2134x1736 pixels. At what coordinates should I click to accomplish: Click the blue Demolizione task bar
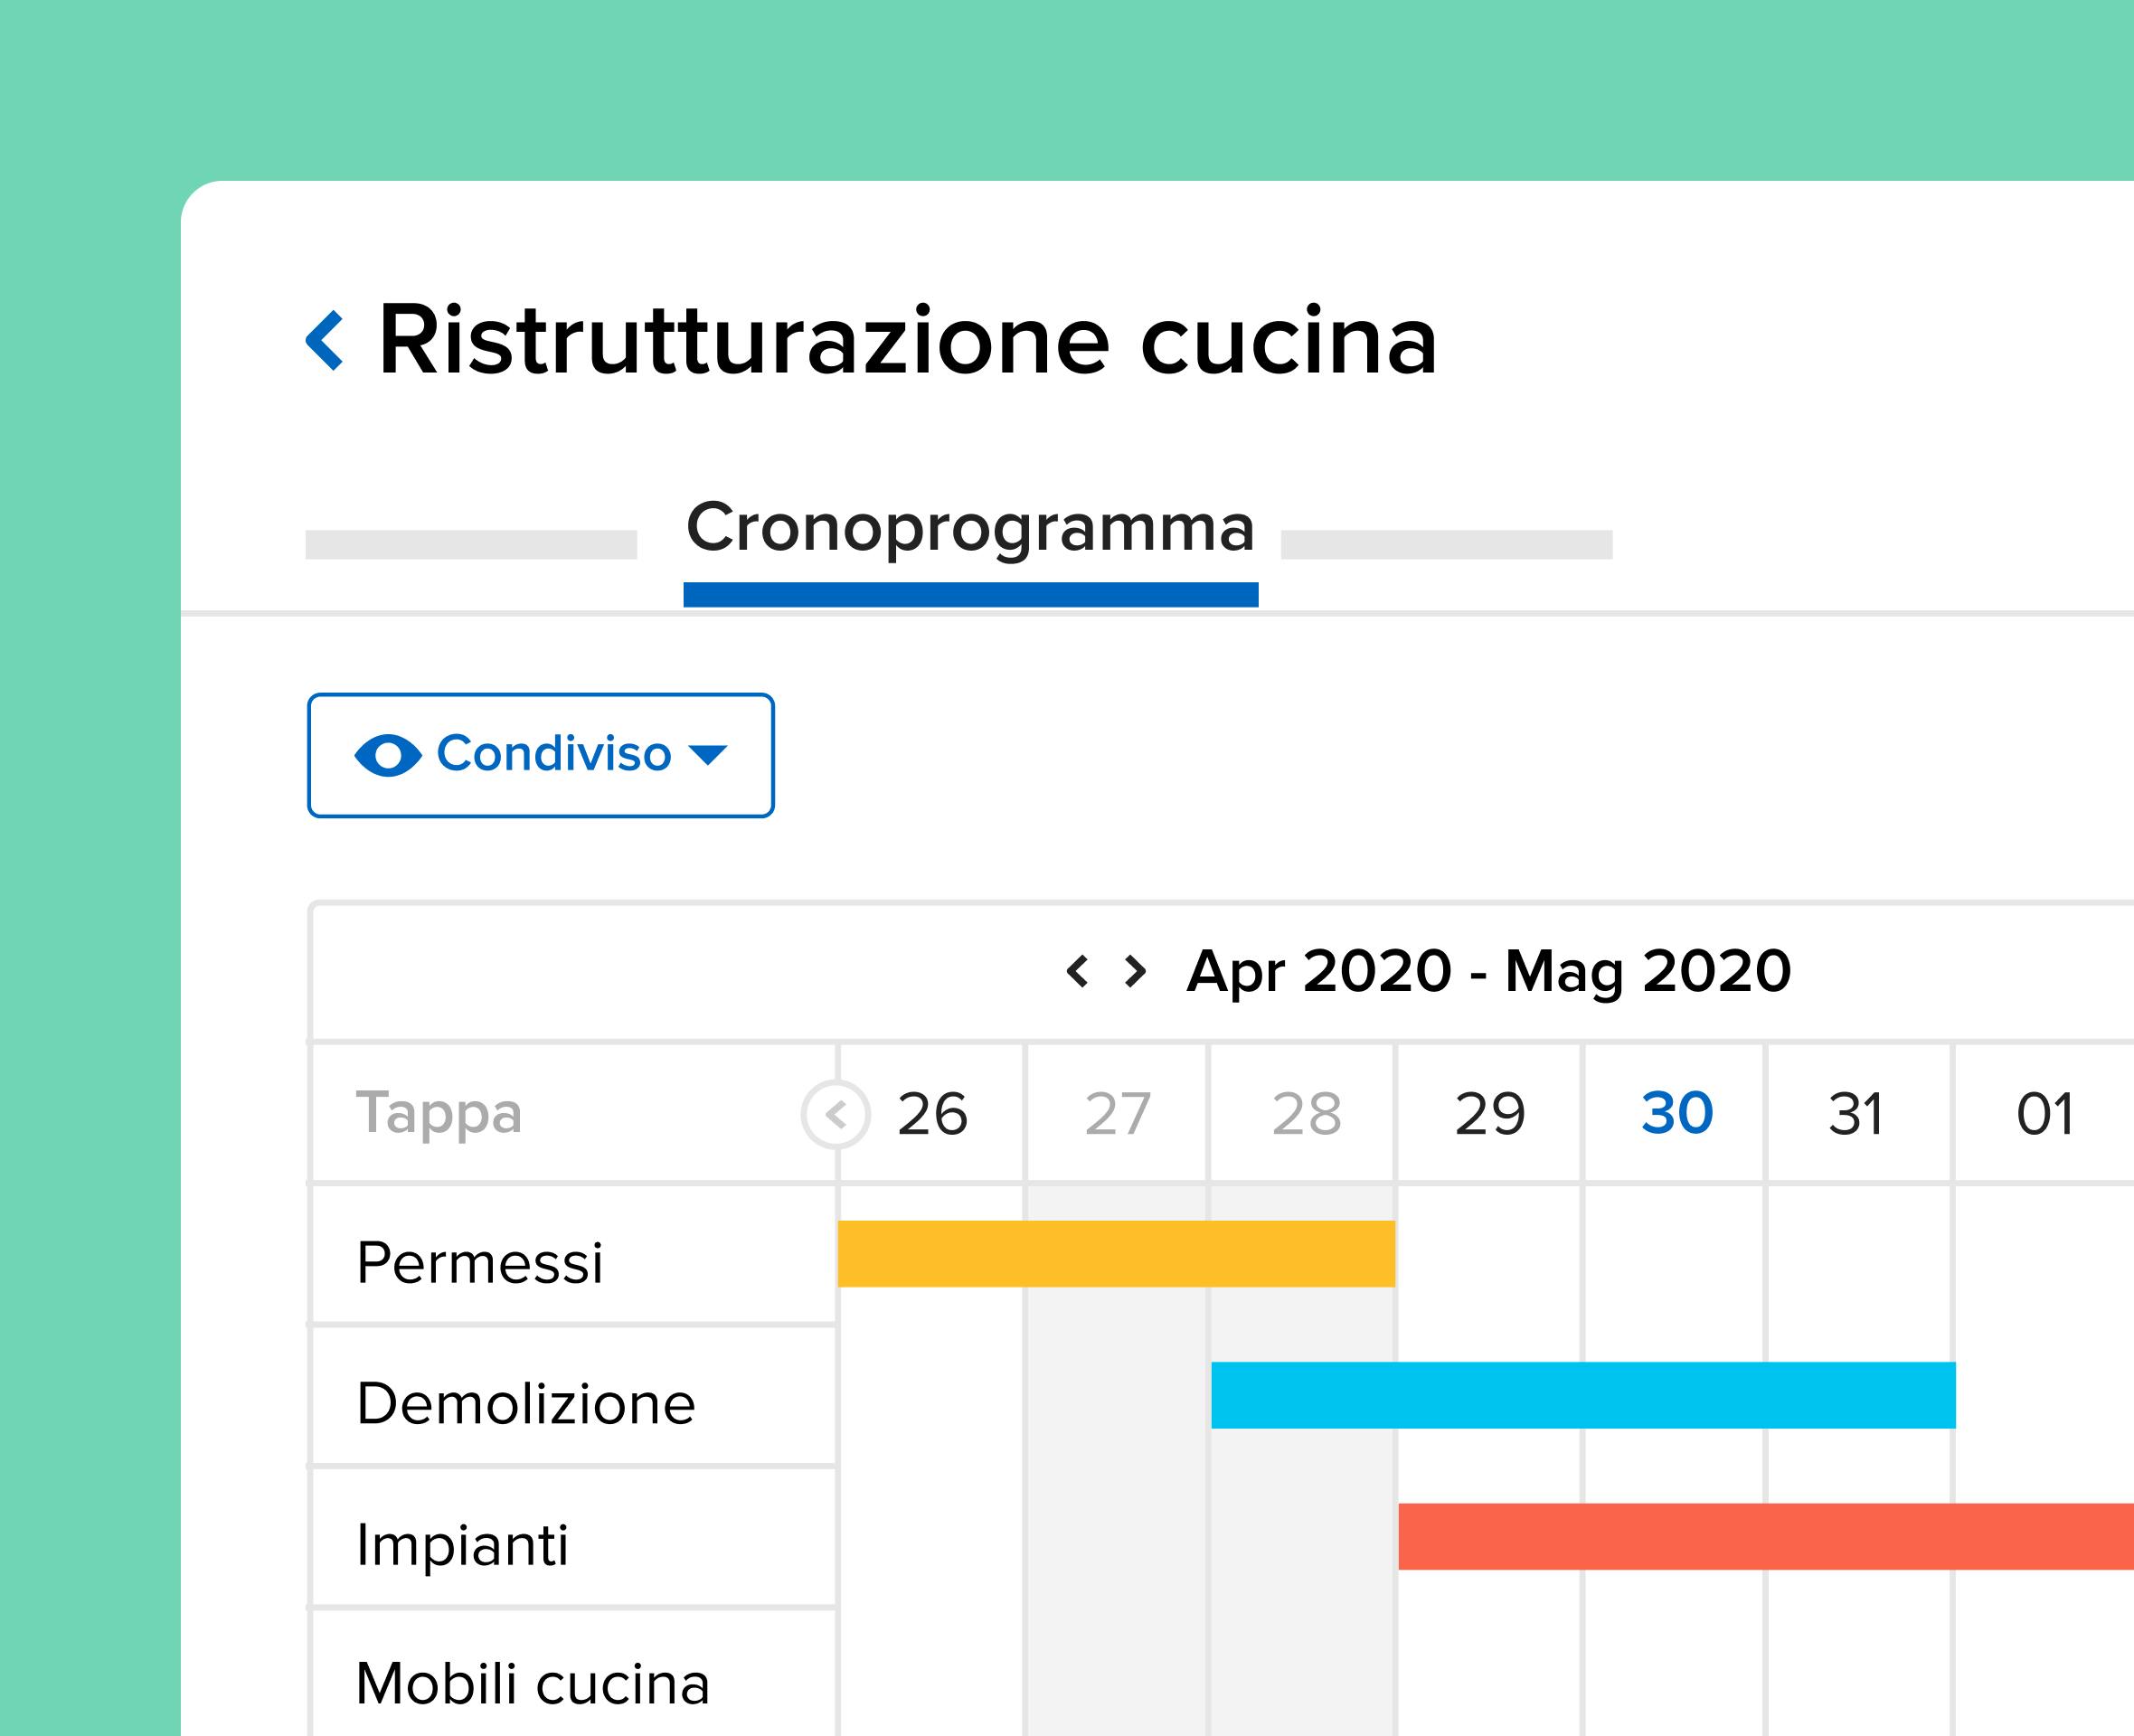tap(1583, 1395)
